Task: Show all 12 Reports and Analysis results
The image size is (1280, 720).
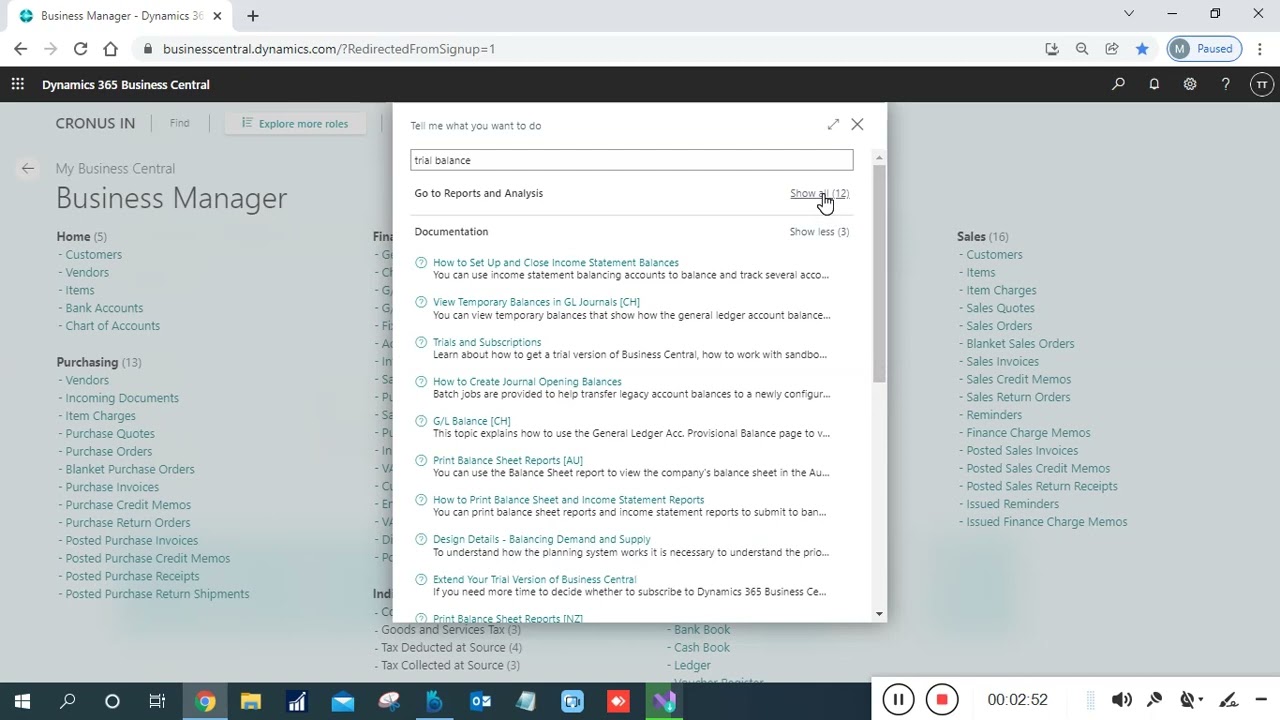Action: pos(819,193)
